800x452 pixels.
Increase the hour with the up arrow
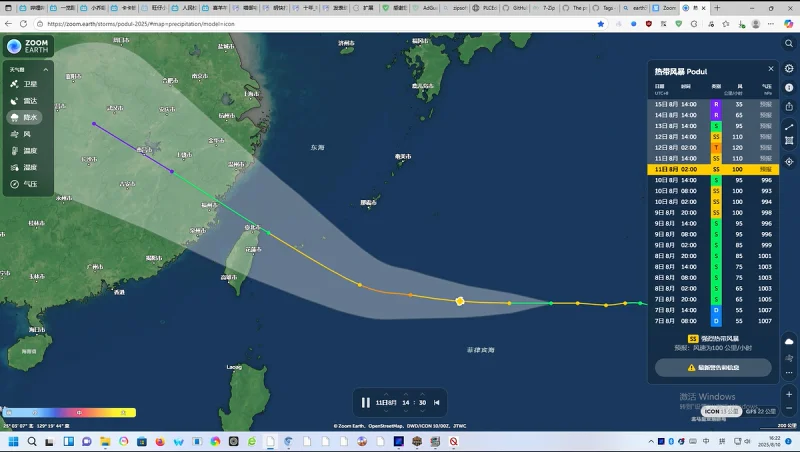click(406, 393)
